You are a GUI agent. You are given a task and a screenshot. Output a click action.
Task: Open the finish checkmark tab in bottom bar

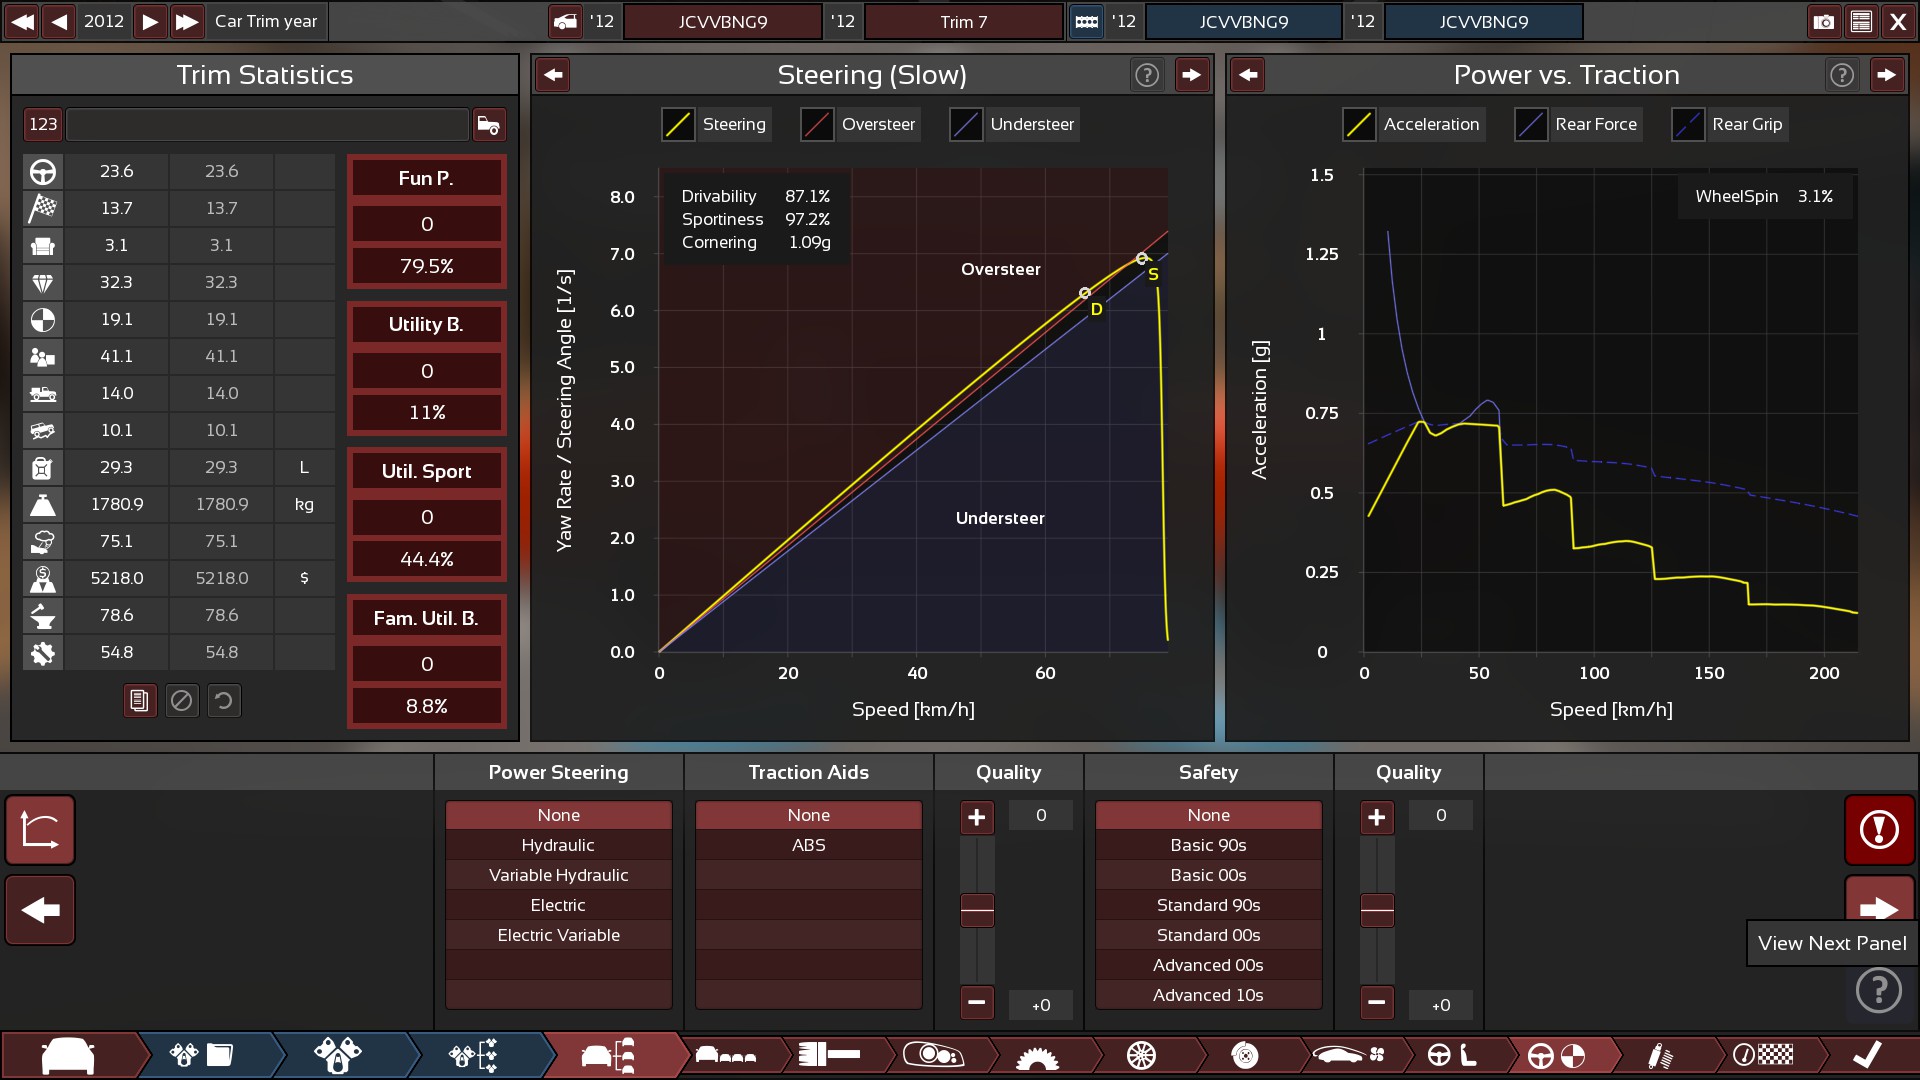click(1866, 1055)
